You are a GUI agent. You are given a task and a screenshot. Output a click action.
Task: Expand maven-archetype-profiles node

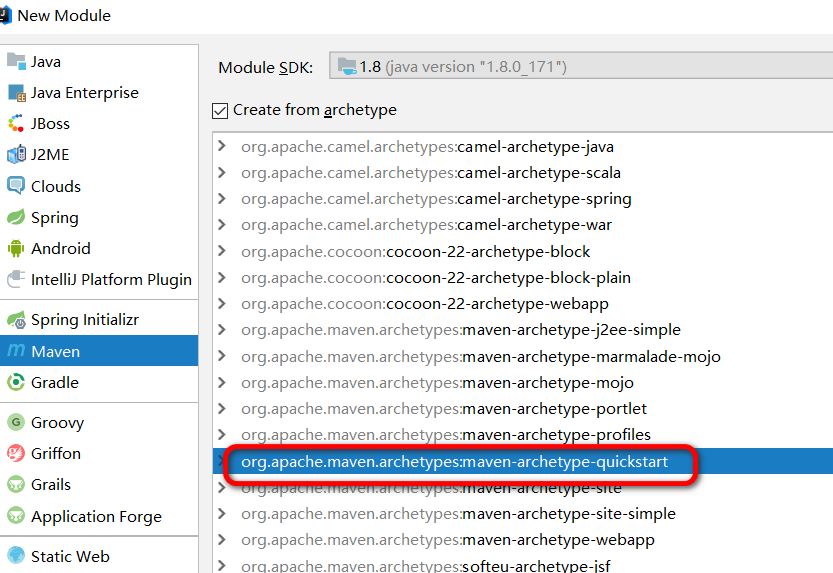pos(222,434)
